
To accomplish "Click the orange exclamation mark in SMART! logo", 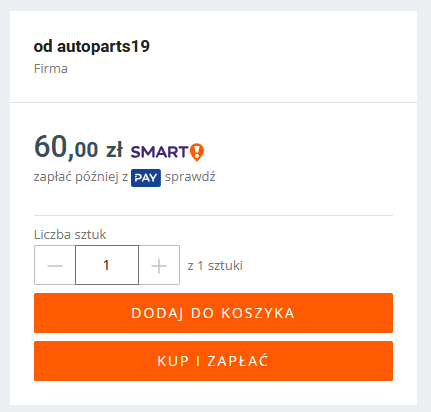I will tap(197, 152).
